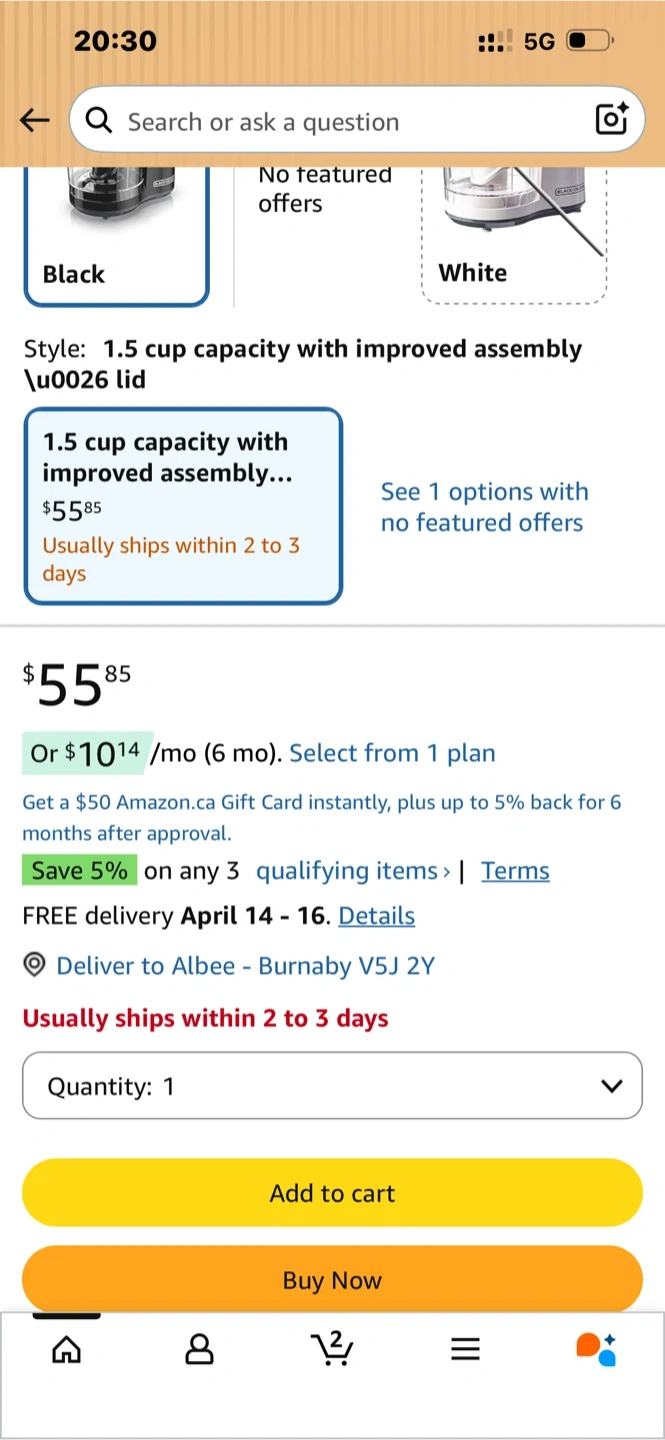
Task: Go to the Home tab icon
Action: tap(66, 1350)
